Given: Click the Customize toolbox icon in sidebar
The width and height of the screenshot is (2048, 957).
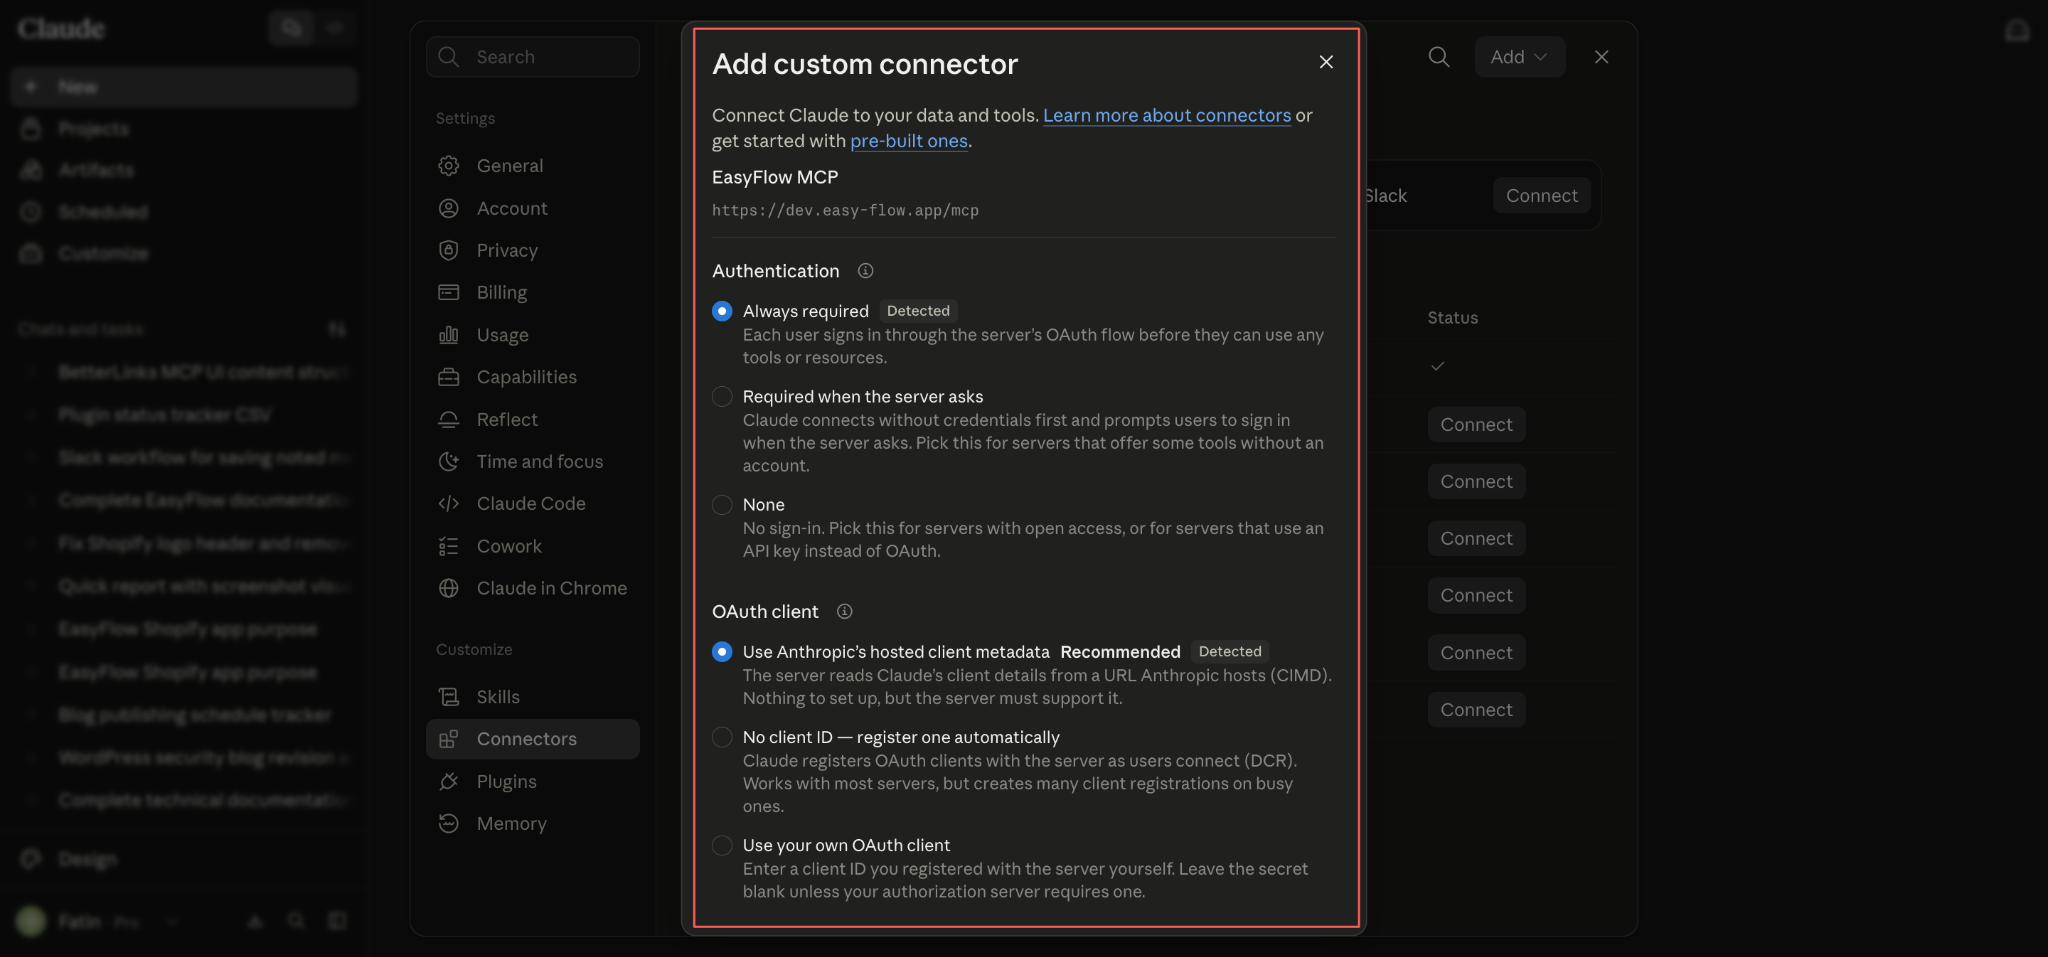Looking at the screenshot, I should pyautogui.click(x=31, y=253).
